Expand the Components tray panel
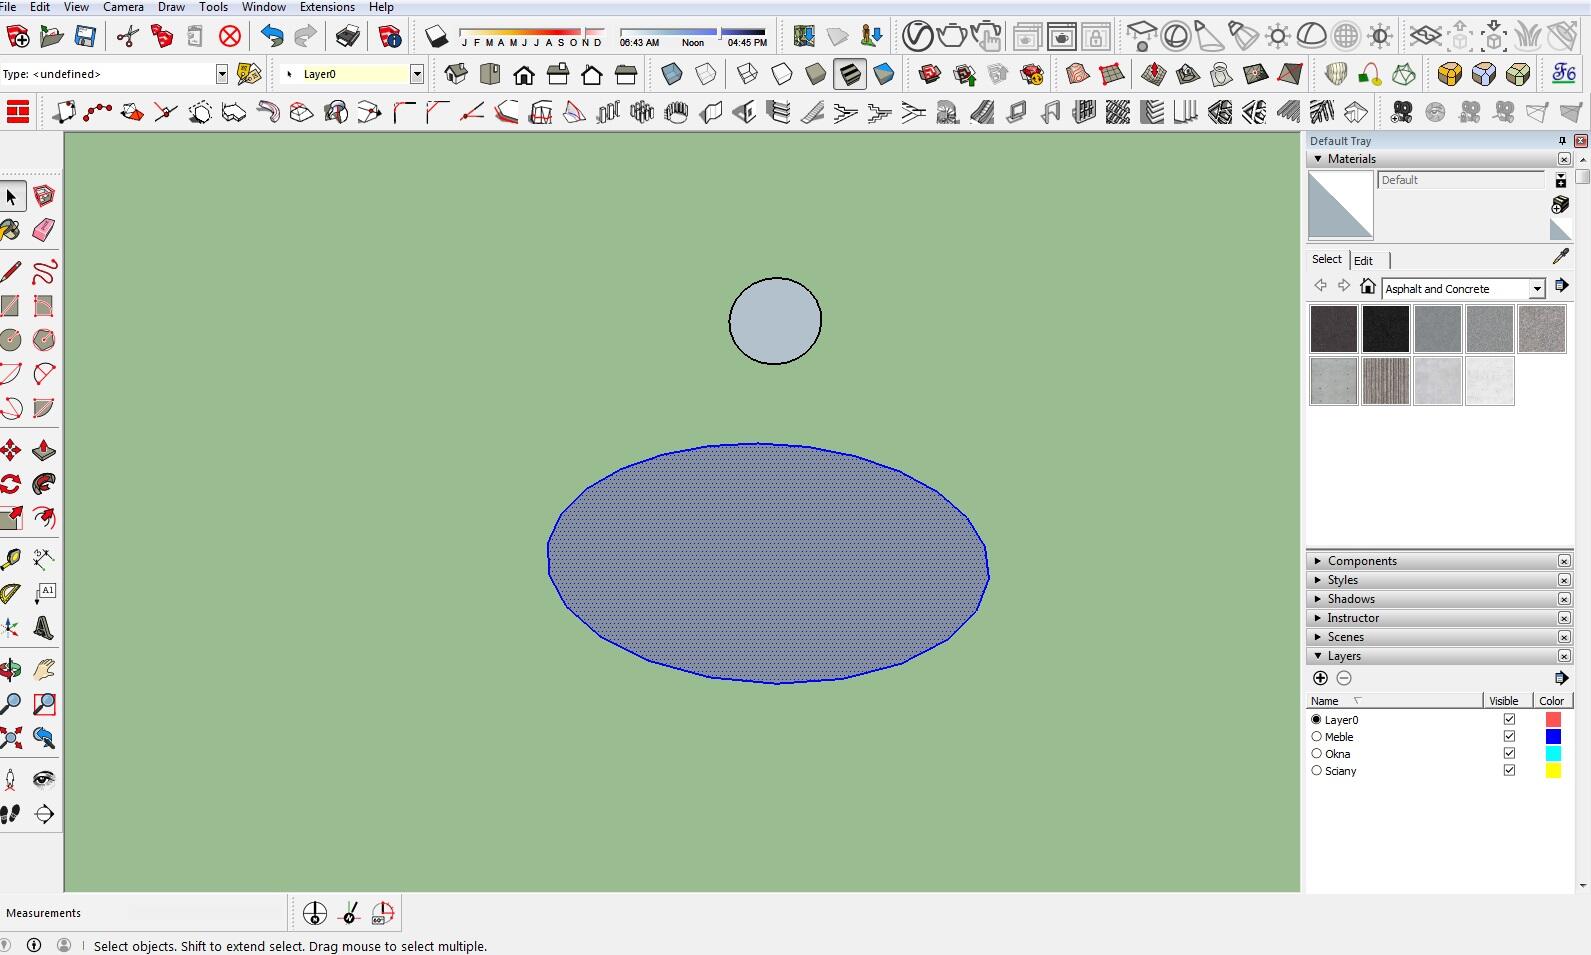The image size is (1591, 955). tap(1362, 561)
